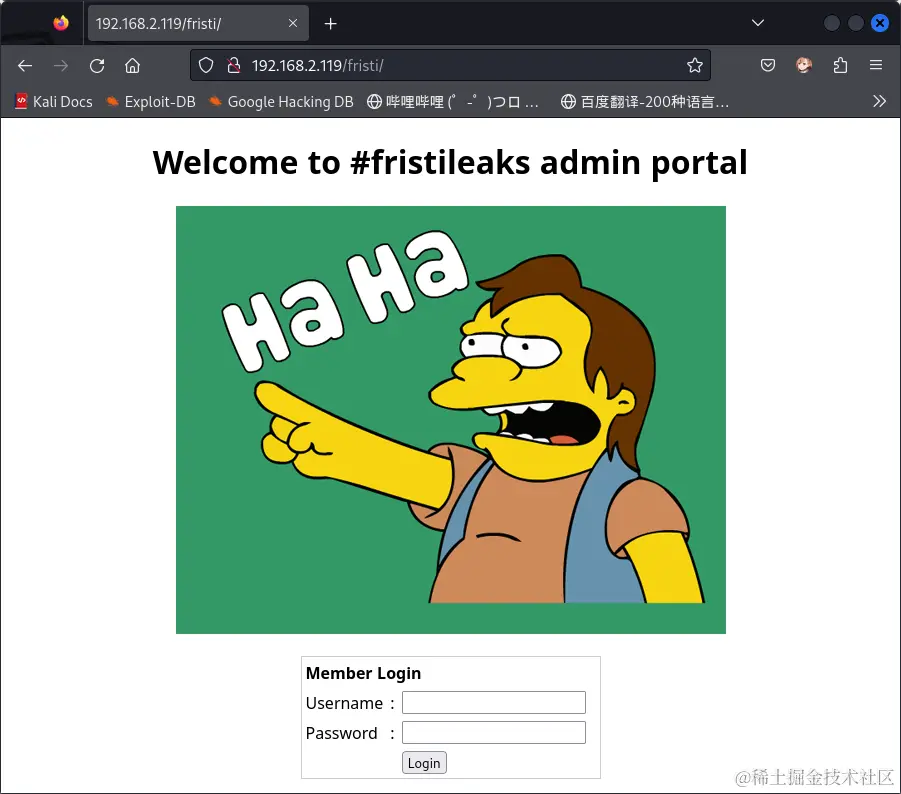The height and width of the screenshot is (794, 901).
Task: Click the forward navigation arrow
Action: click(61, 66)
